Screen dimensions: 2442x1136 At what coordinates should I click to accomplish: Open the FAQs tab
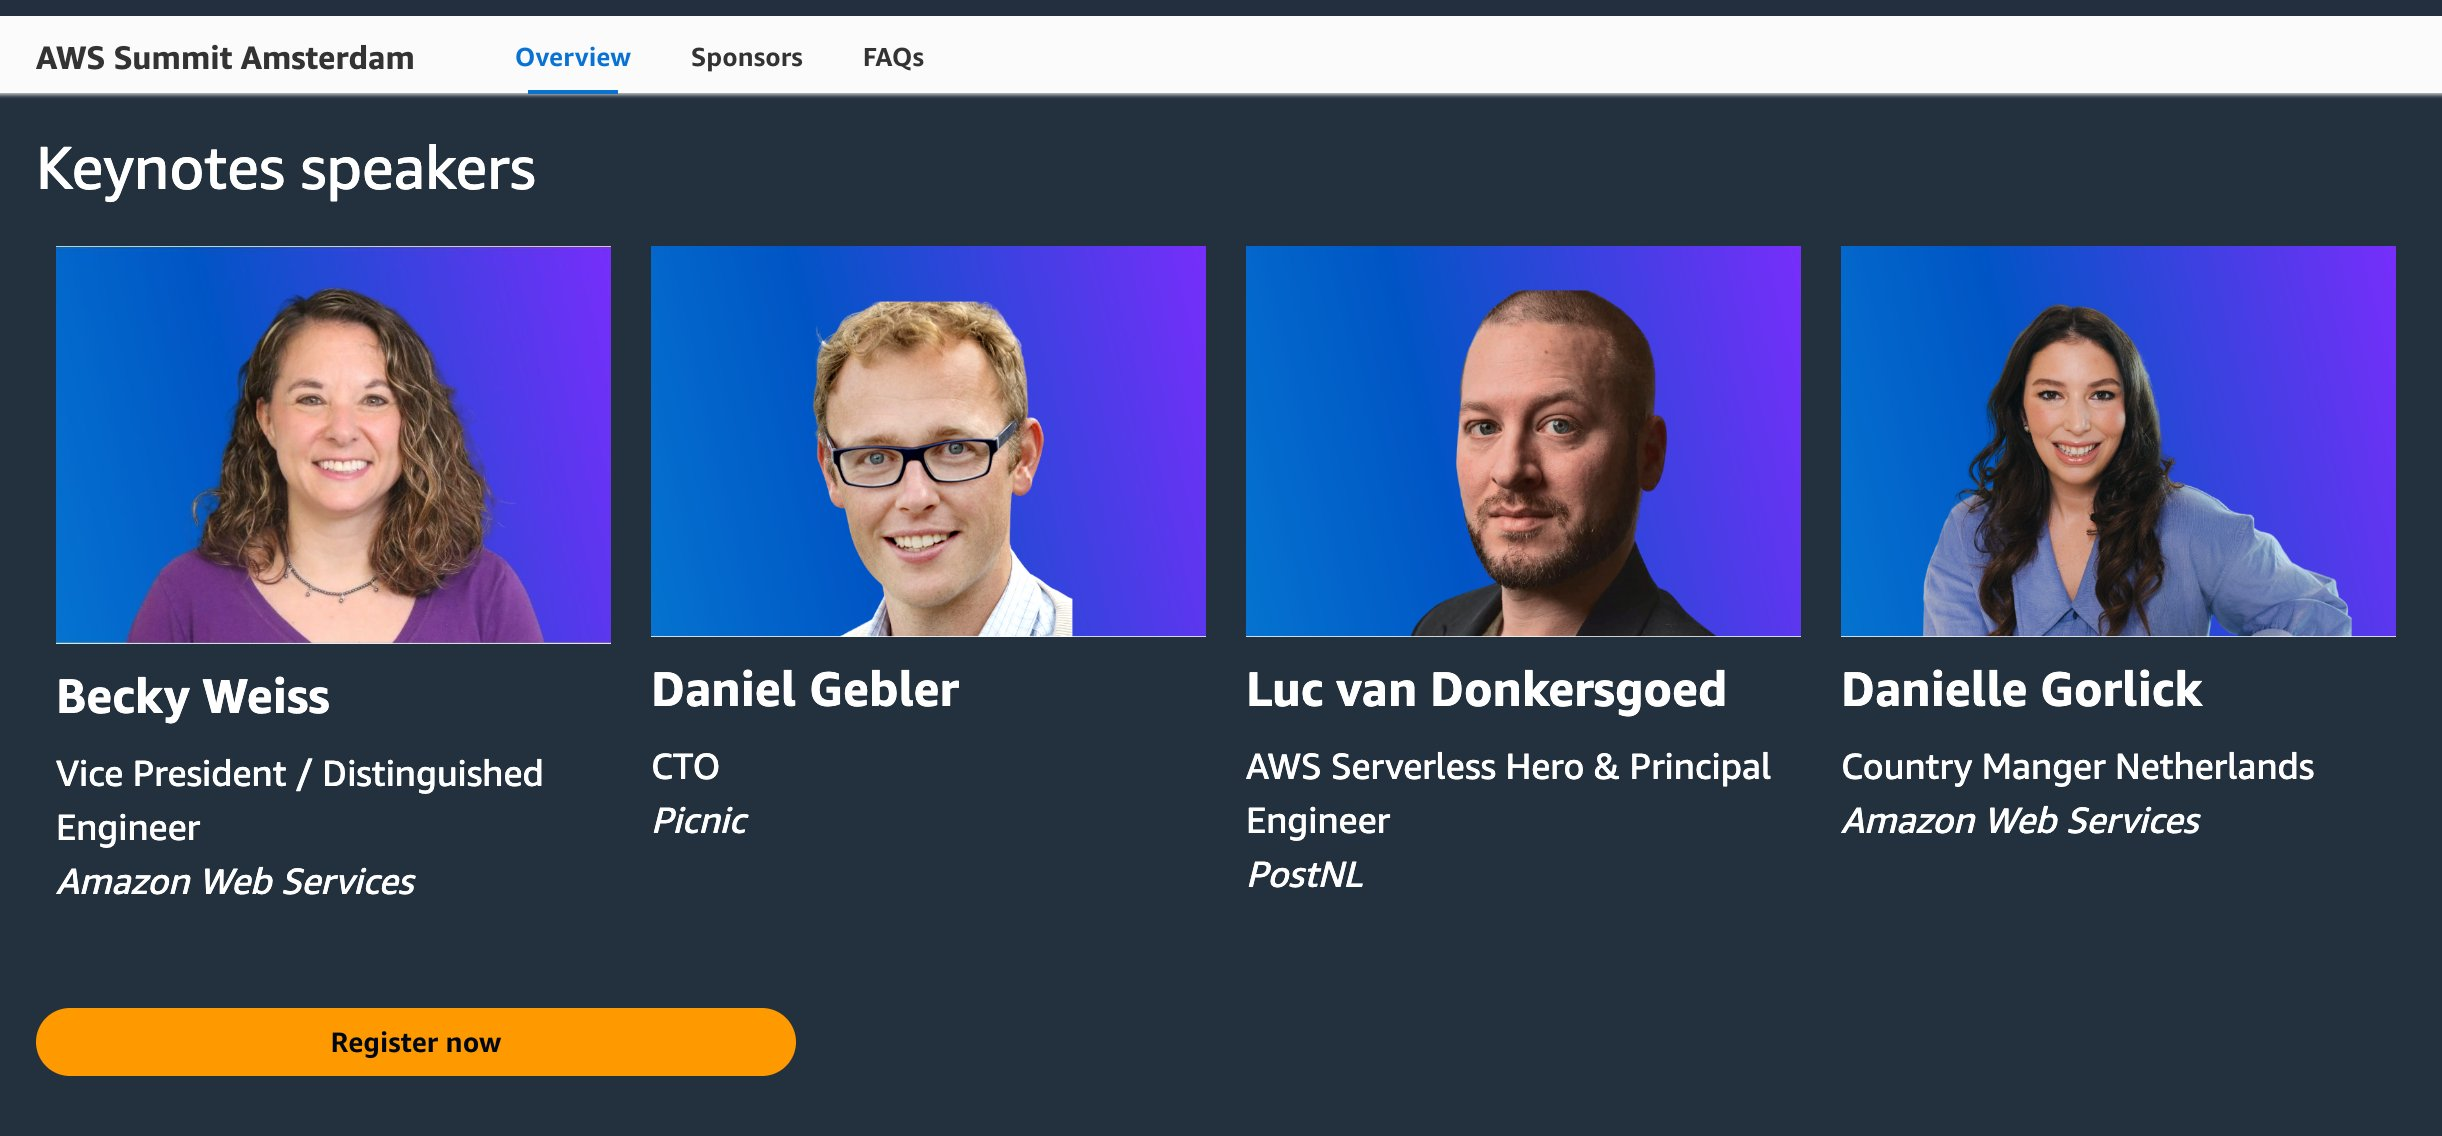tap(893, 57)
